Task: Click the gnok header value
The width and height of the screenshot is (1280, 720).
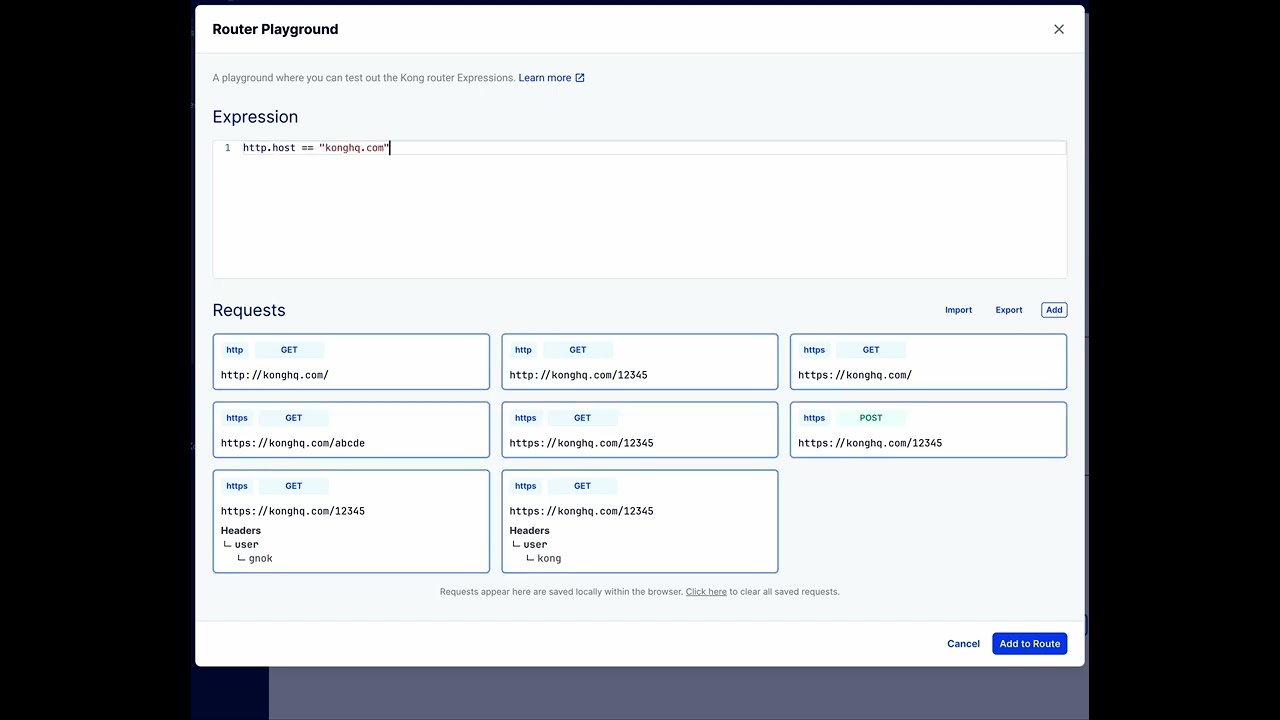Action: point(260,559)
